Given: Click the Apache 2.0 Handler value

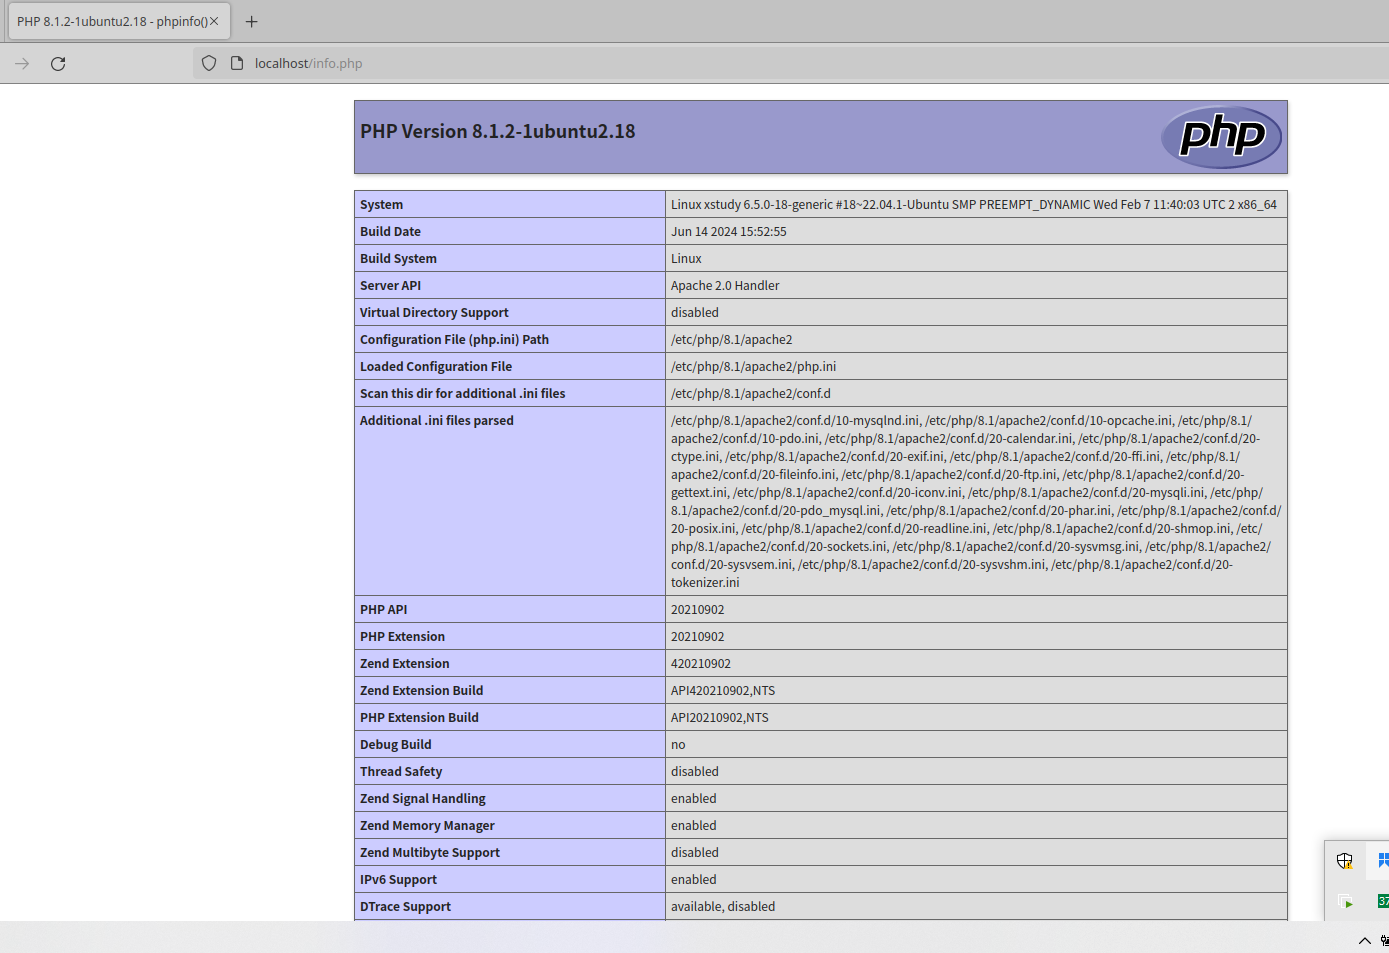Looking at the screenshot, I should [725, 285].
